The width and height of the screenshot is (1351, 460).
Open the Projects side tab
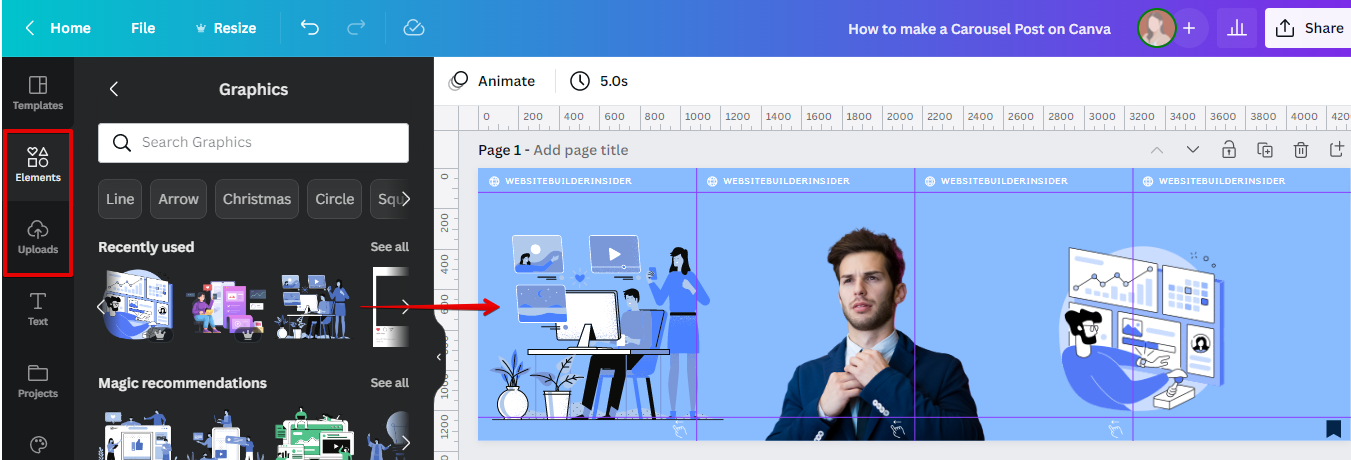[38, 381]
